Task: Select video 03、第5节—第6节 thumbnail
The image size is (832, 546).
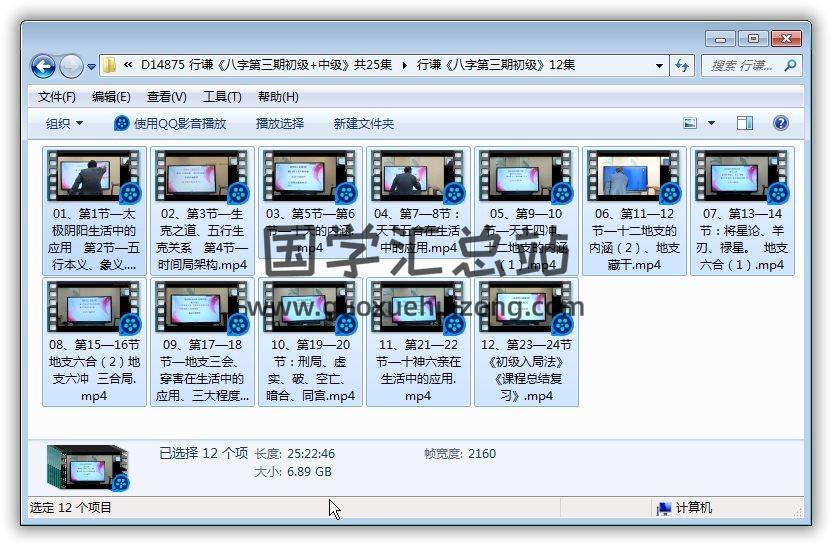Action: pos(310,176)
